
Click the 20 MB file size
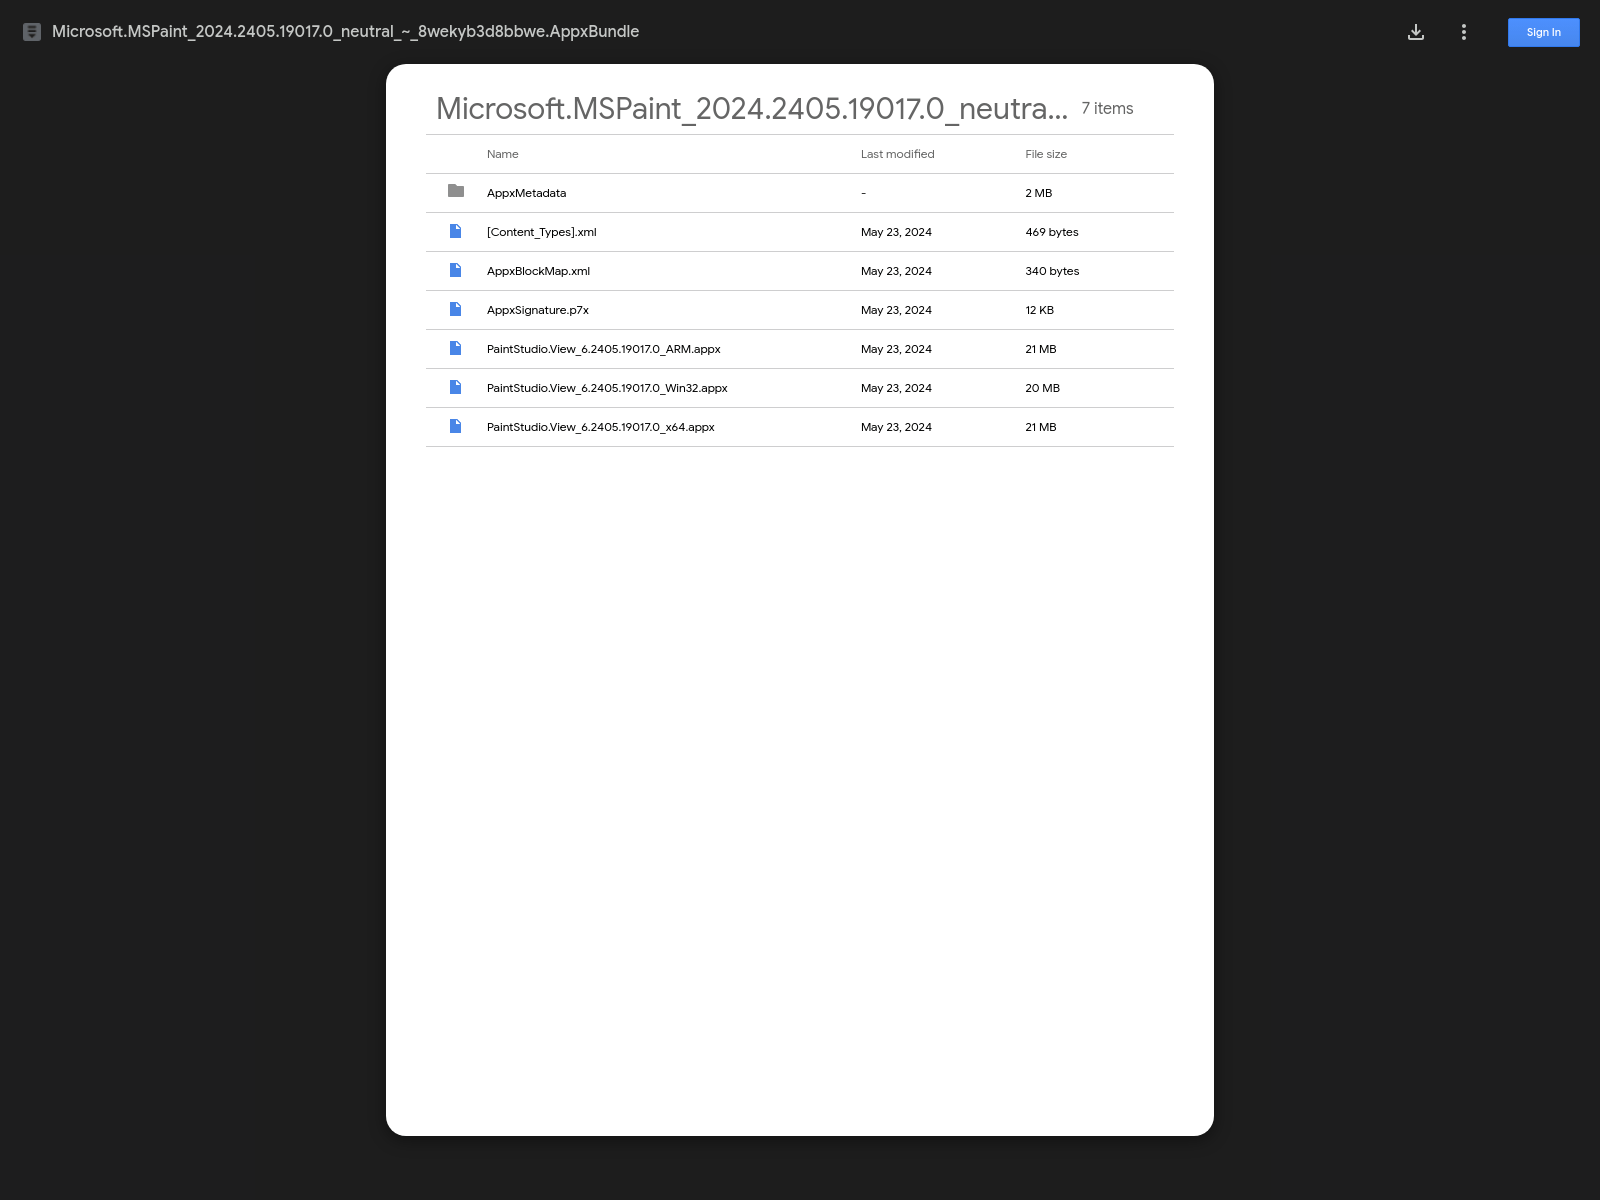tap(1042, 388)
